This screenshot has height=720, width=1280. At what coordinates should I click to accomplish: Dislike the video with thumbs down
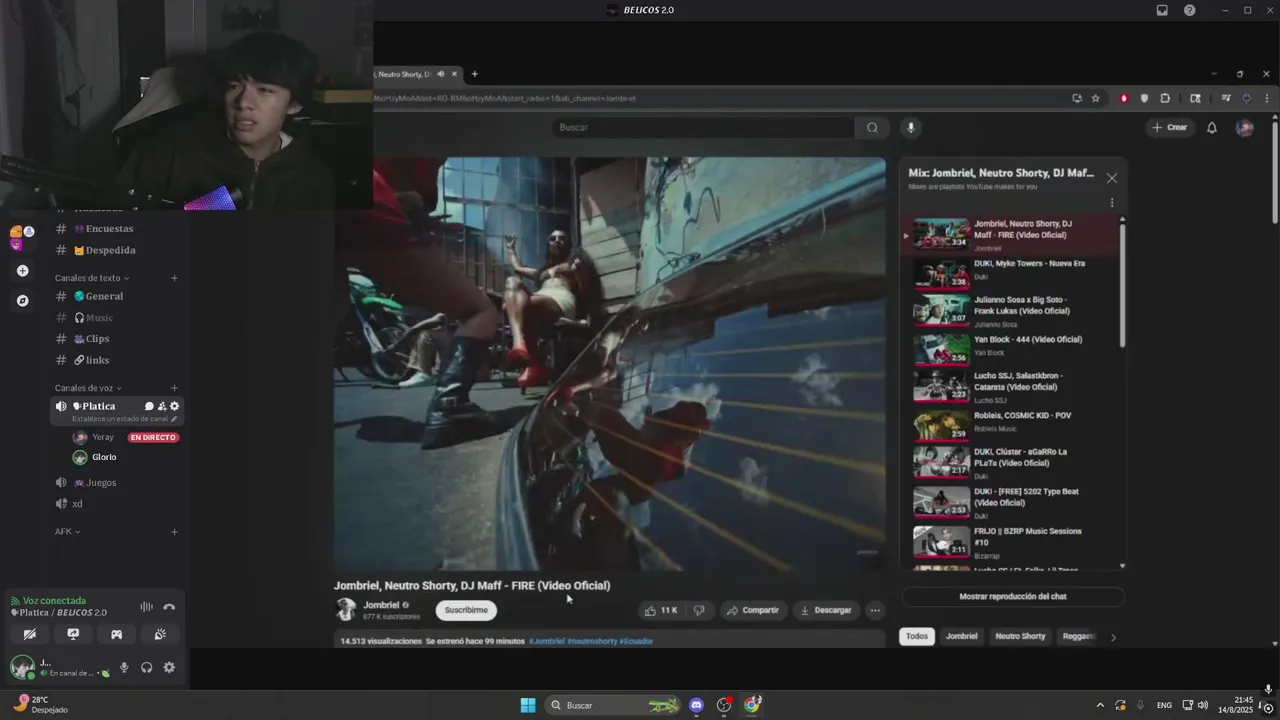click(x=699, y=610)
